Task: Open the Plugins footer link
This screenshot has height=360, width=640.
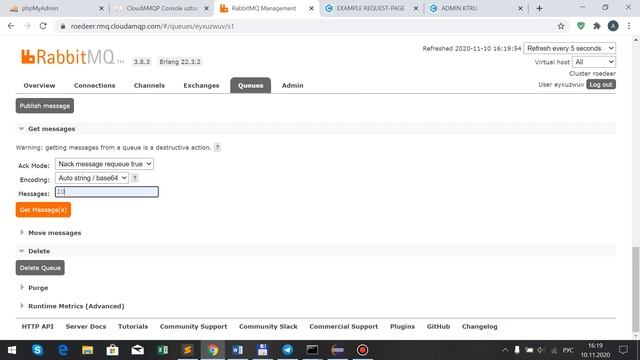Action: click(x=402, y=327)
